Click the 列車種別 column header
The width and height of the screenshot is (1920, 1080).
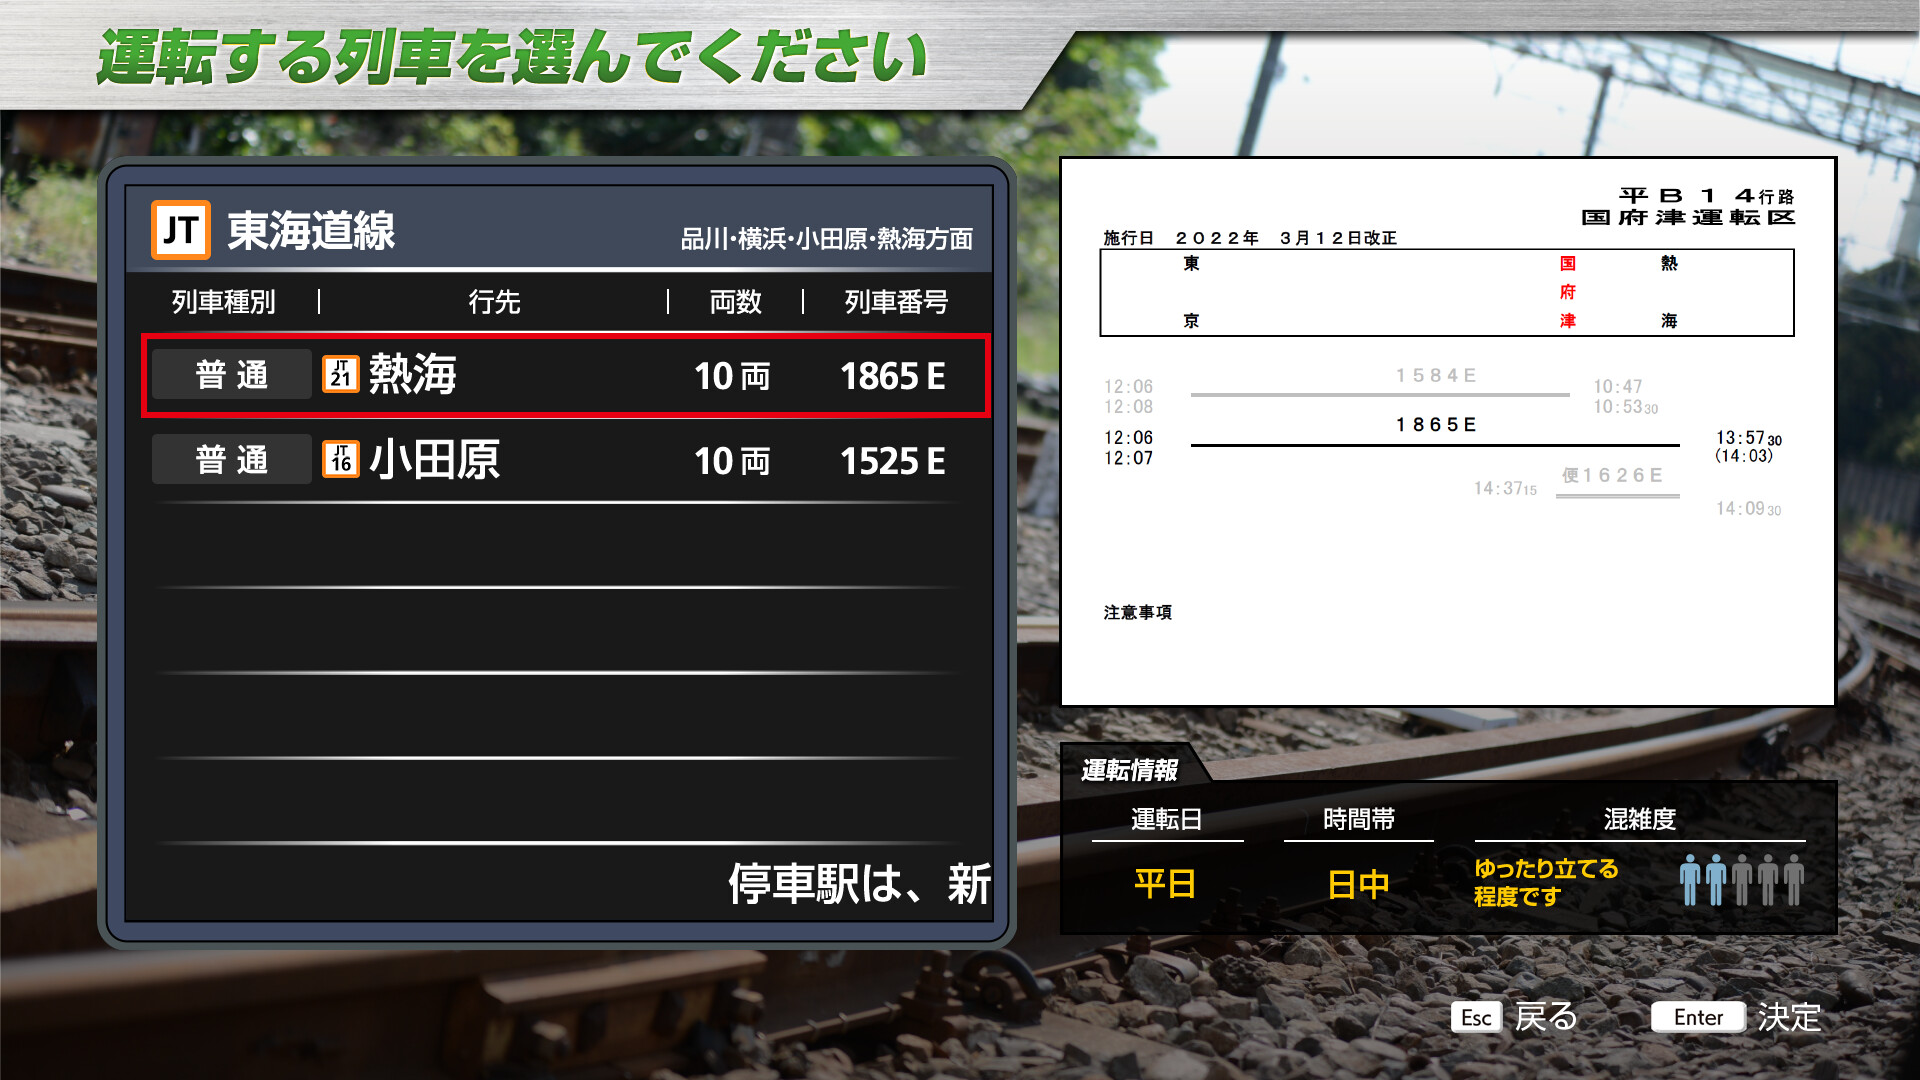223,302
